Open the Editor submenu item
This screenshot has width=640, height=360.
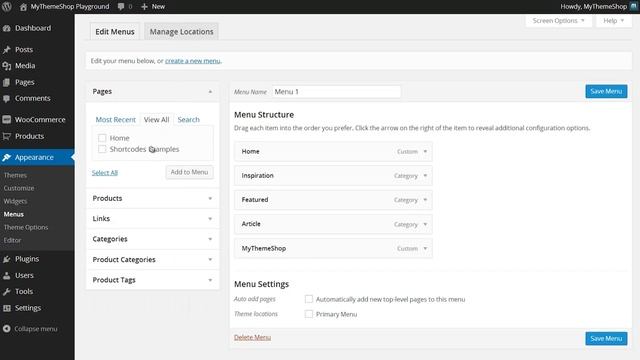(12, 240)
